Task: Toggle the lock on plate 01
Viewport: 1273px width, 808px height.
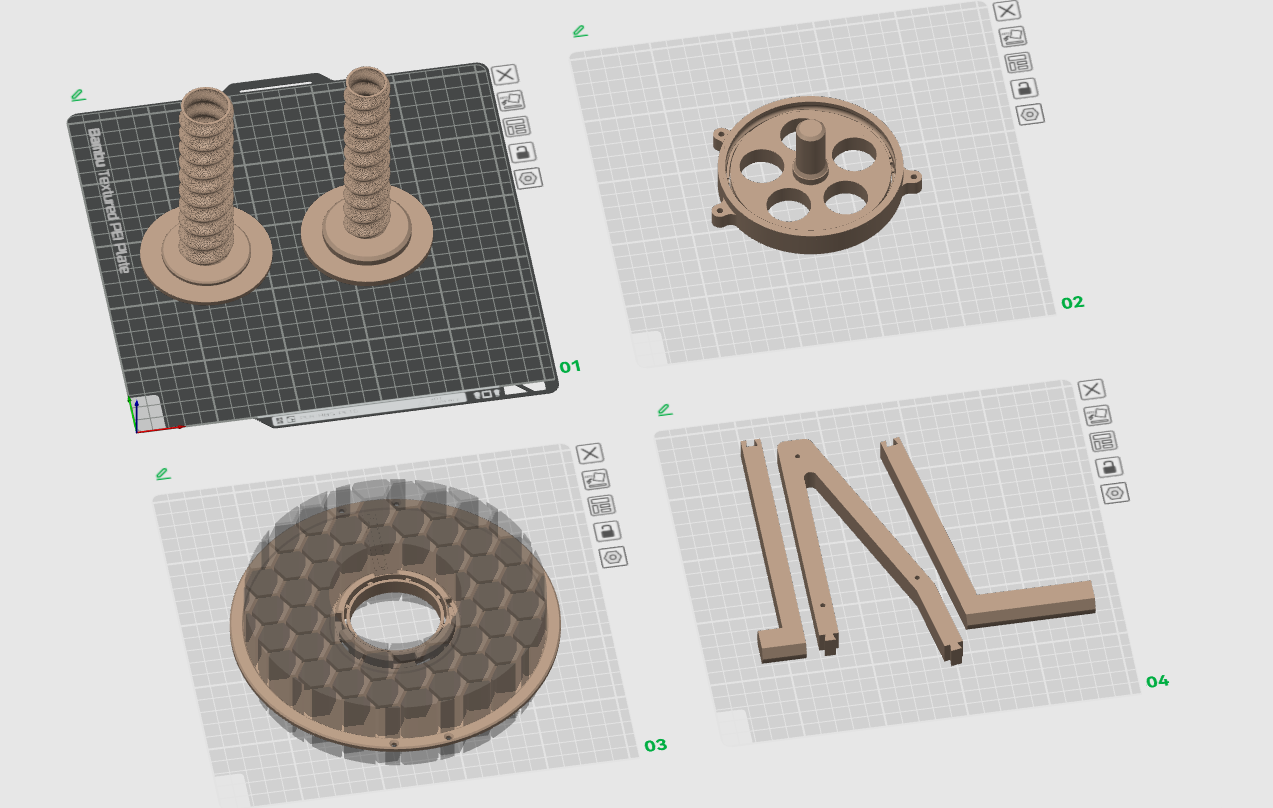Action: pos(523,152)
